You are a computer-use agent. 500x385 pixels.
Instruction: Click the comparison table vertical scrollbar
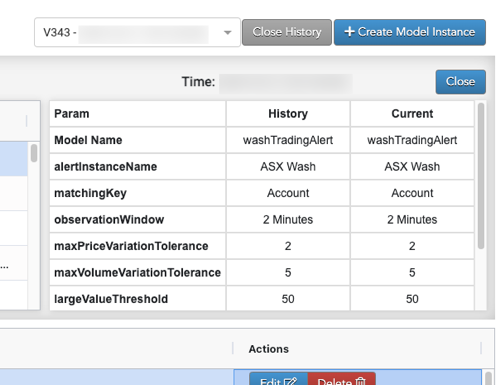point(481,176)
